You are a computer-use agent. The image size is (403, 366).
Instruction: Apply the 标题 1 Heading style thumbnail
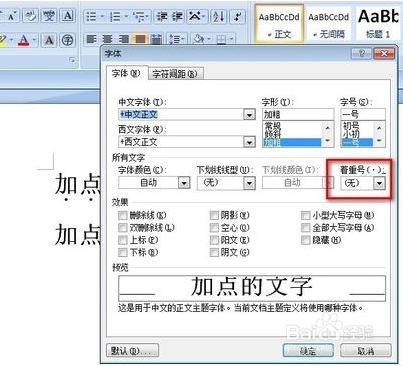[x=378, y=23]
